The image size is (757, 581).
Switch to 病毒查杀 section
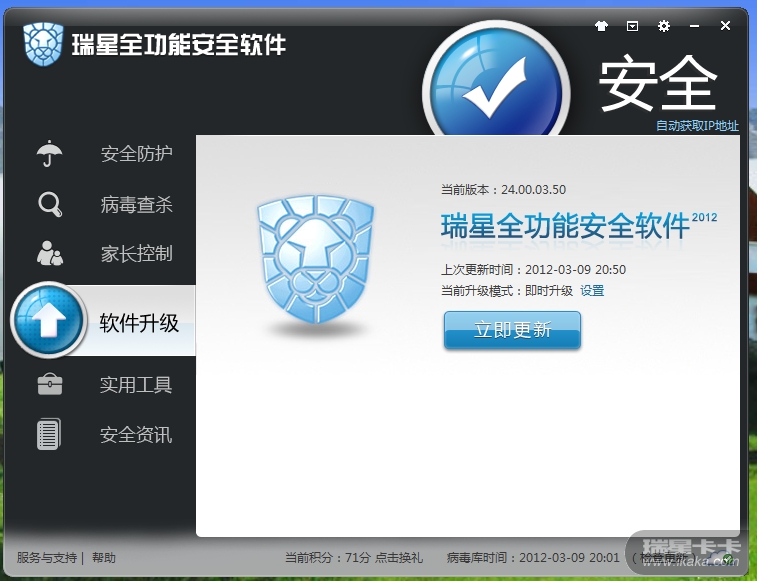[136, 204]
